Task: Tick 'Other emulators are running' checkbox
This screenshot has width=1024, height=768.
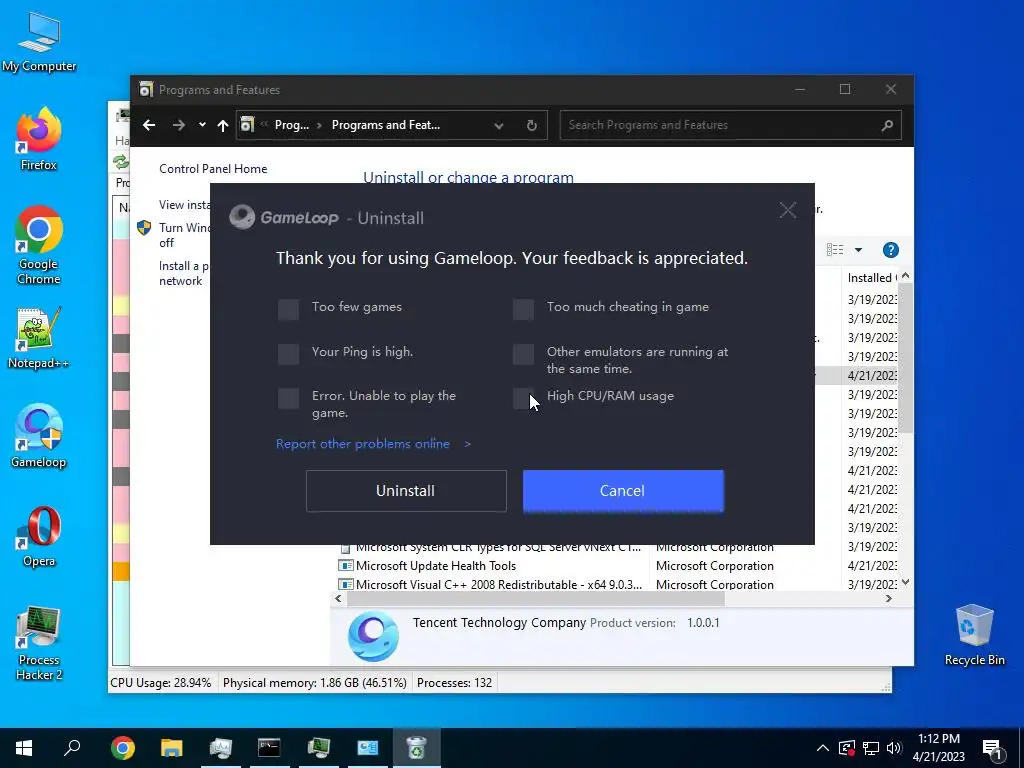Action: pyautogui.click(x=523, y=354)
